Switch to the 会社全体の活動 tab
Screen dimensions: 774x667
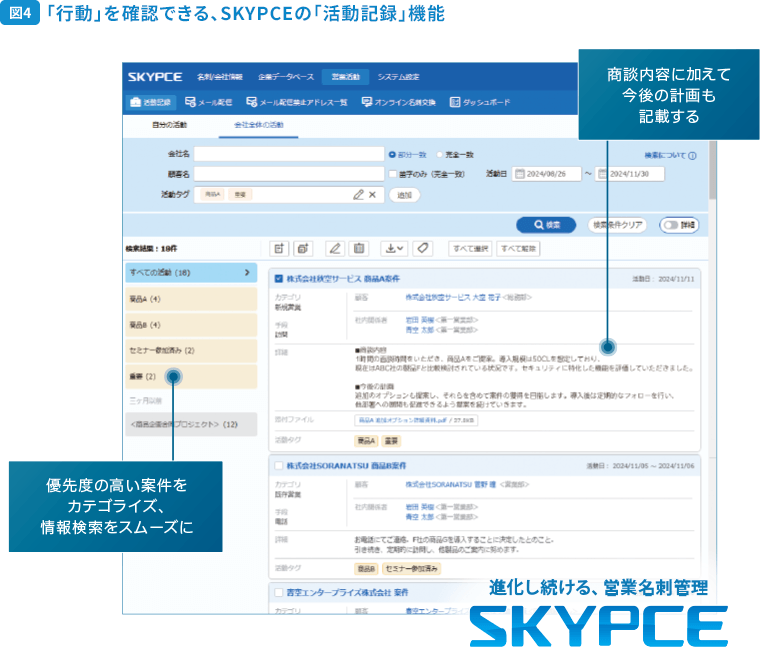pyautogui.click(x=258, y=125)
